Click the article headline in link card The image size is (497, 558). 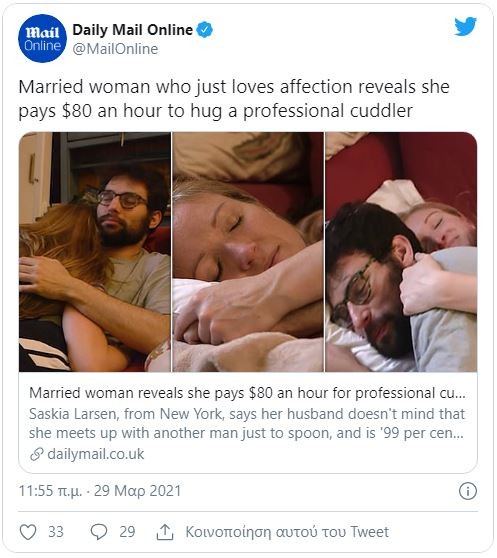[247, 393]
